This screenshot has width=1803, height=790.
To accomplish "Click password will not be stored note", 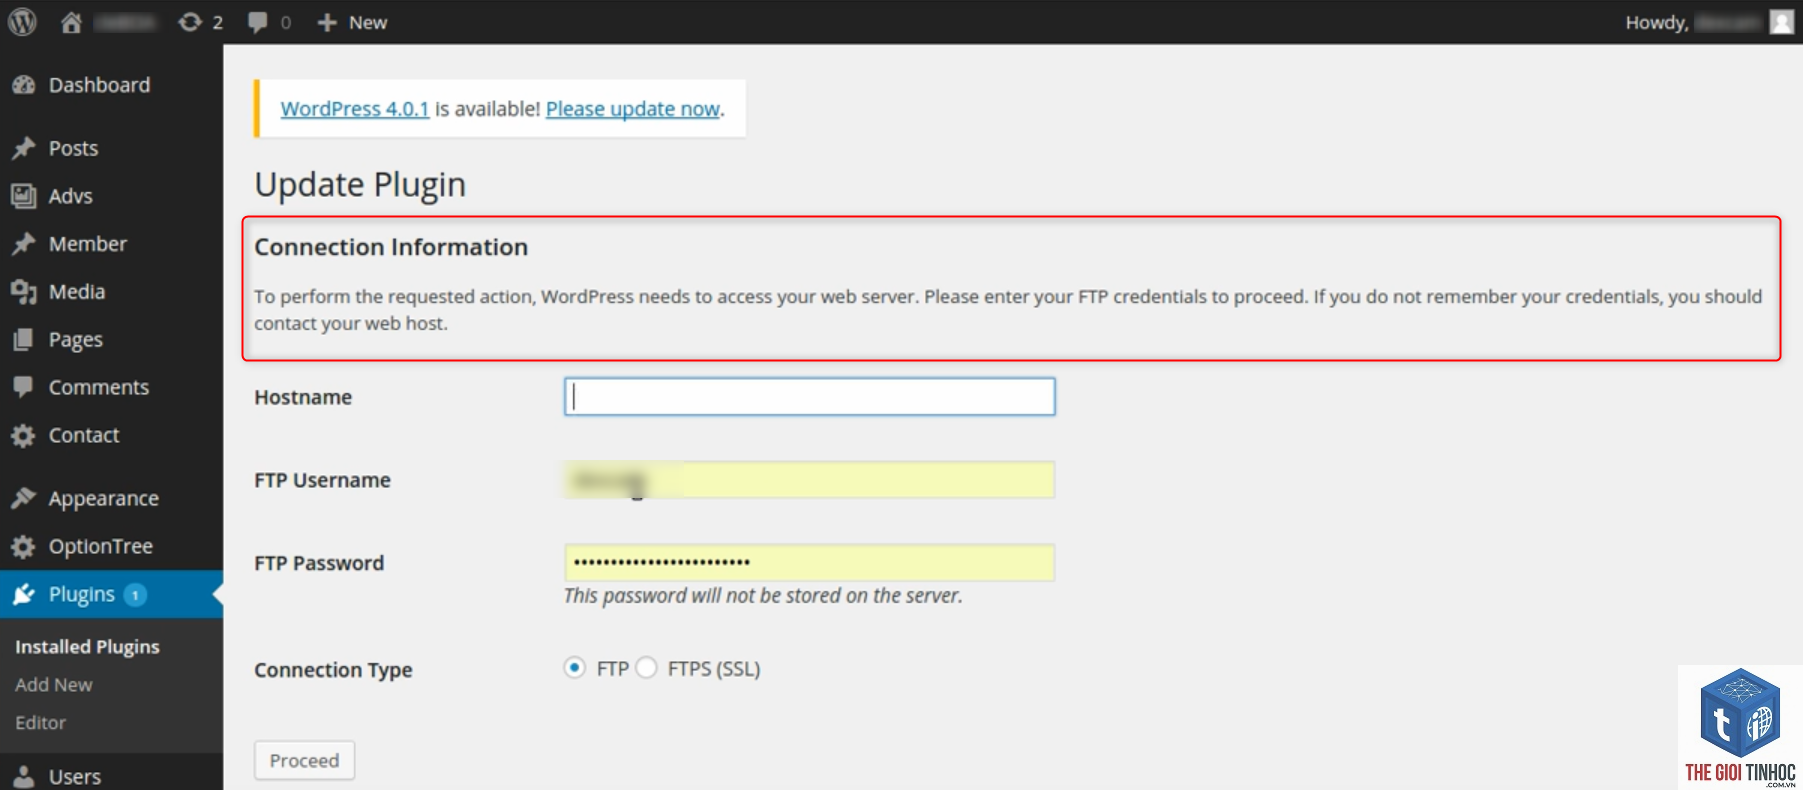I will 763,596.
